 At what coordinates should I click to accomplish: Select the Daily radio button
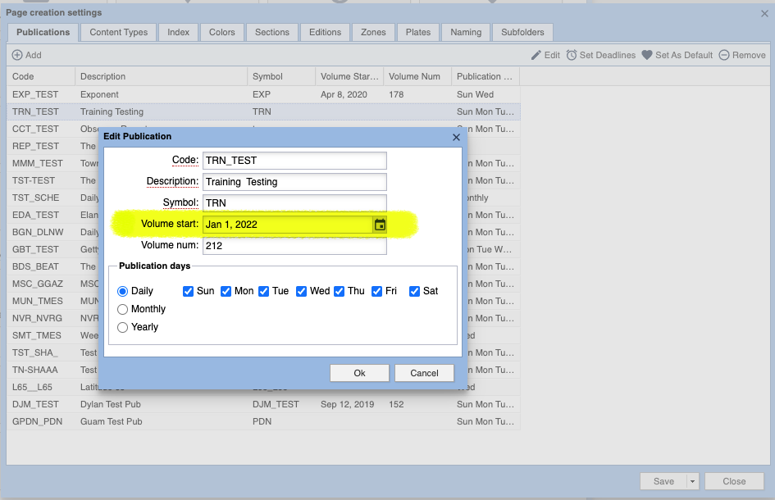click(123, 291)
